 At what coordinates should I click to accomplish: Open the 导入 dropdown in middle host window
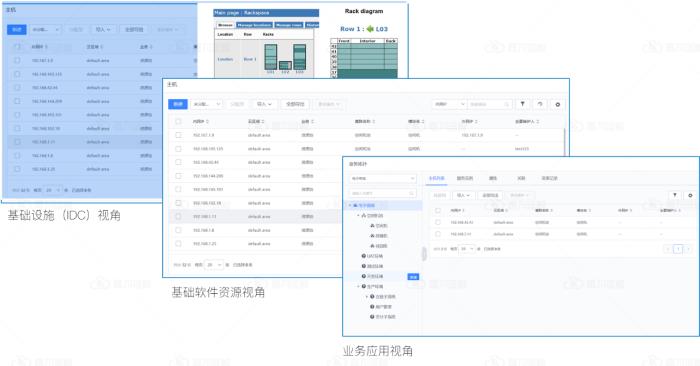click(x=265, y=104)
